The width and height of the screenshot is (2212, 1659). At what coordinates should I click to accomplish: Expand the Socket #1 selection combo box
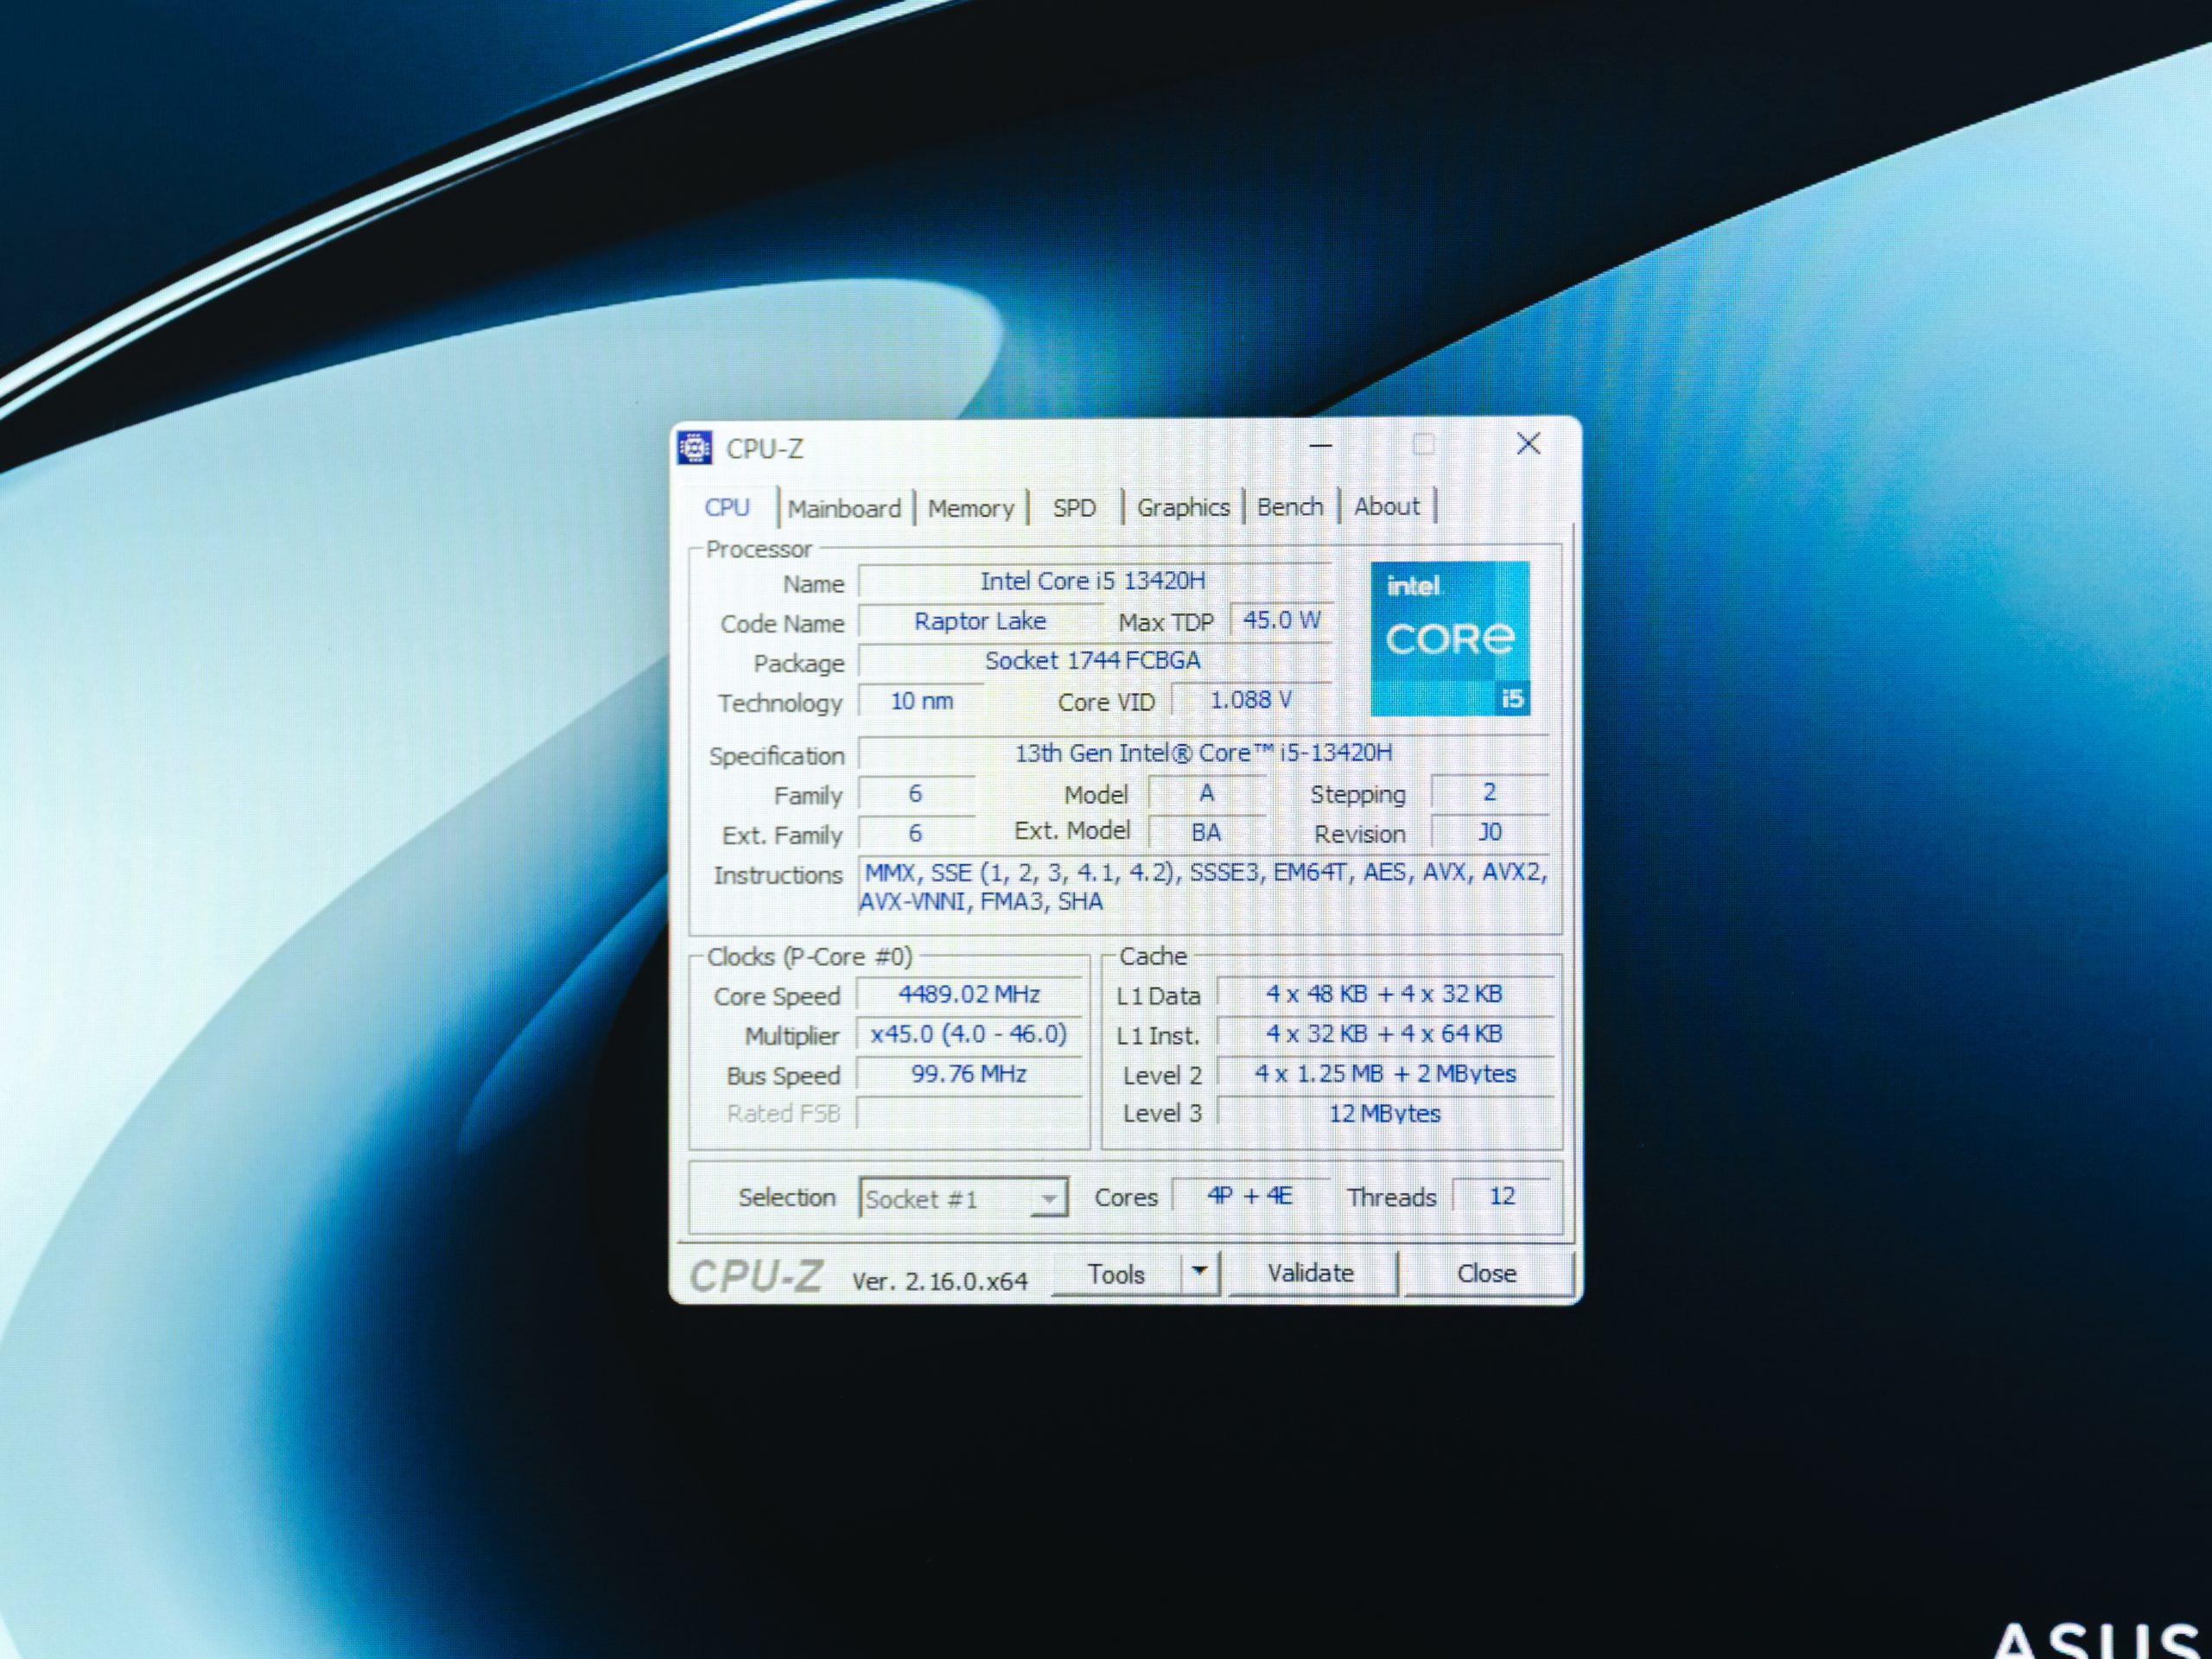click(1049, 1198)
